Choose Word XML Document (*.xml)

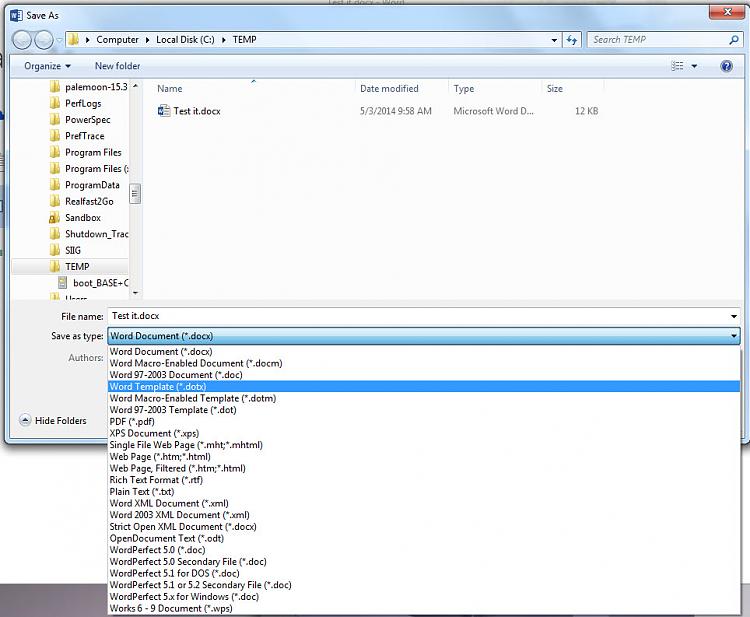(424, 503)
